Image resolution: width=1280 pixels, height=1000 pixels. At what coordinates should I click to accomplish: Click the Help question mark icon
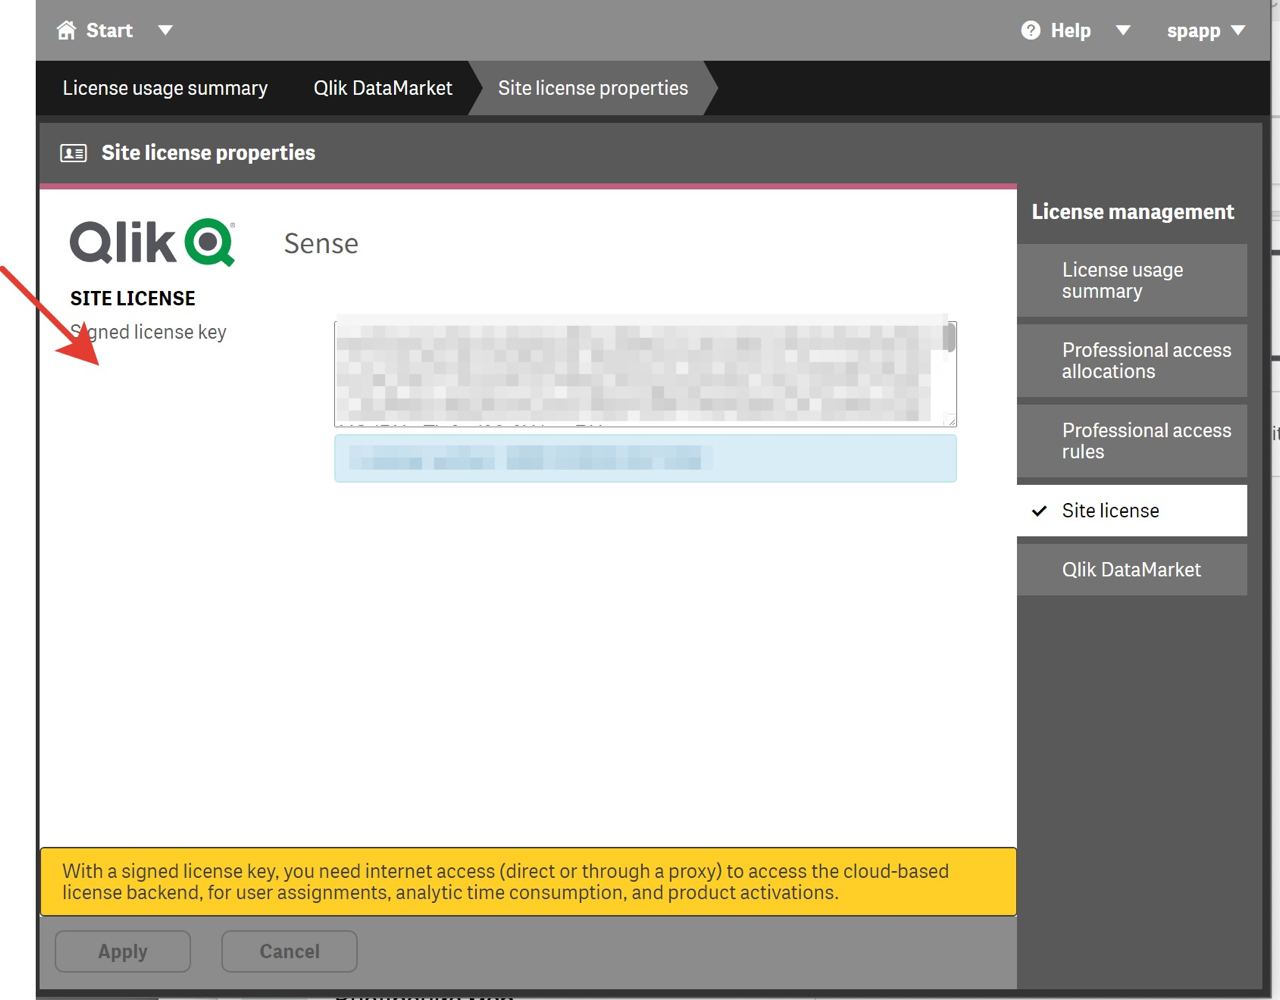pos(1030,30)
